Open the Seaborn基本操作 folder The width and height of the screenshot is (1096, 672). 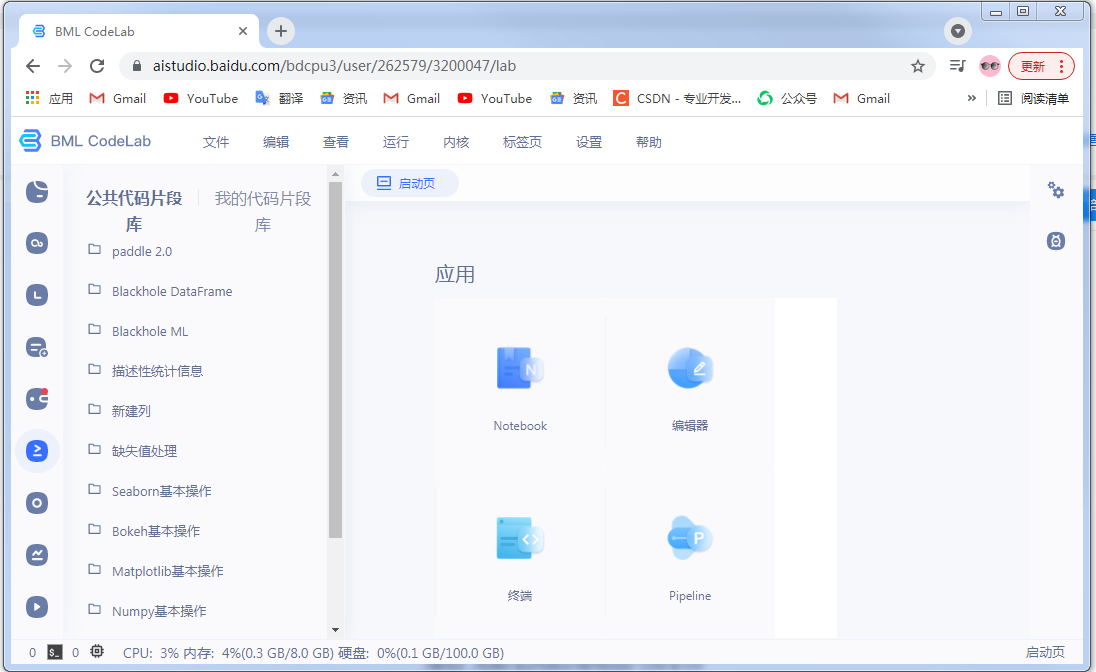[150, 491]
